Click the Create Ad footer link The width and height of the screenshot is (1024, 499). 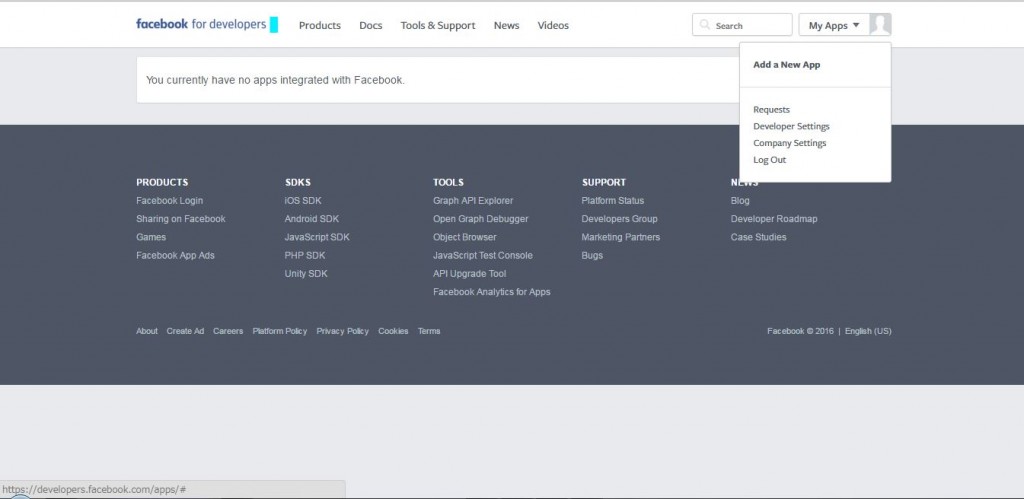(x=185, y=331)
